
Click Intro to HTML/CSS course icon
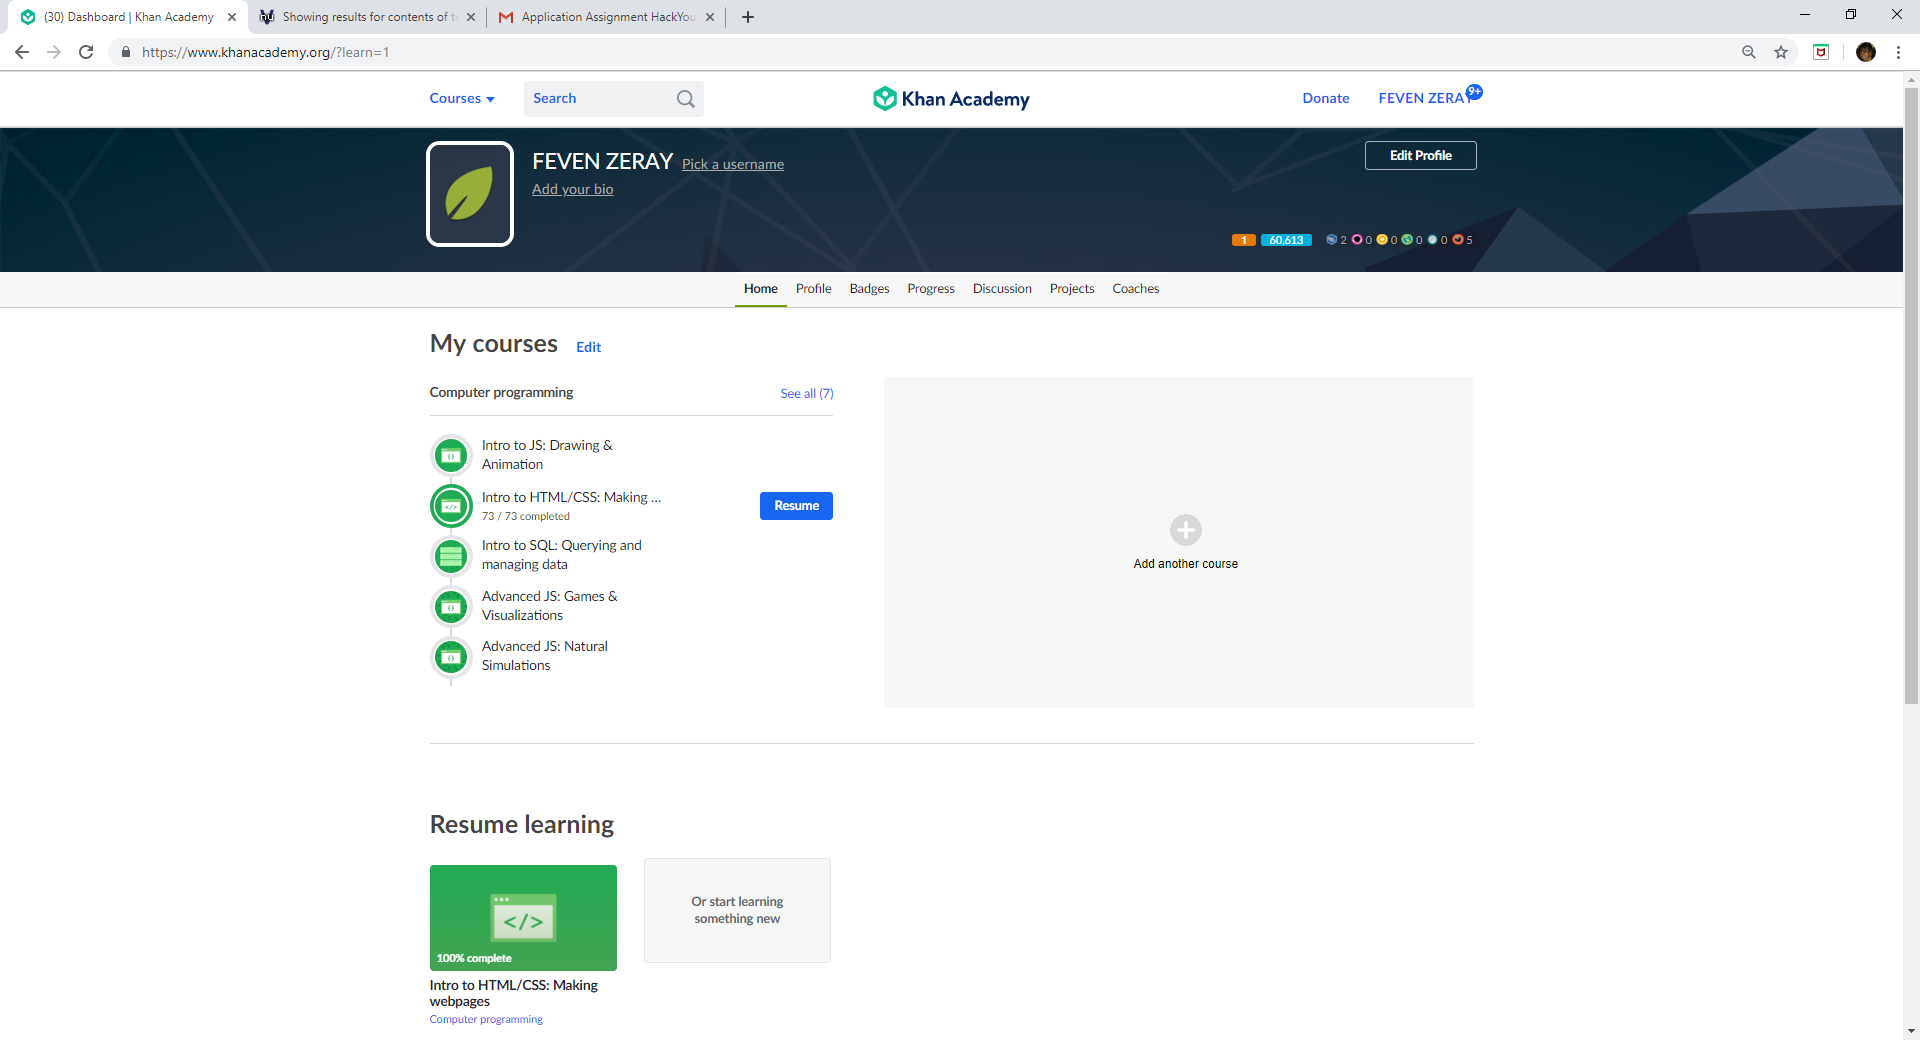[x=451, y=506]
